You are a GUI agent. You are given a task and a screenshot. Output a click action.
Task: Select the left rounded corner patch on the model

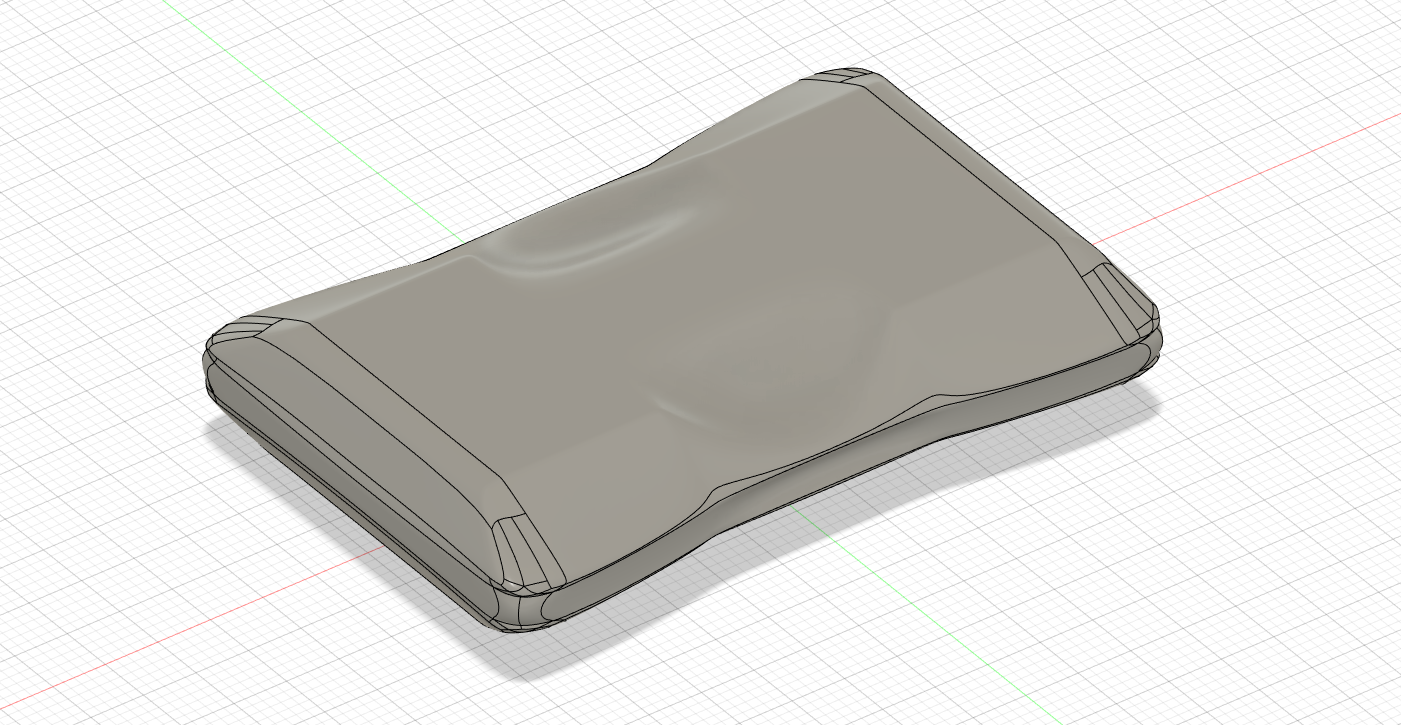(245, 328)
